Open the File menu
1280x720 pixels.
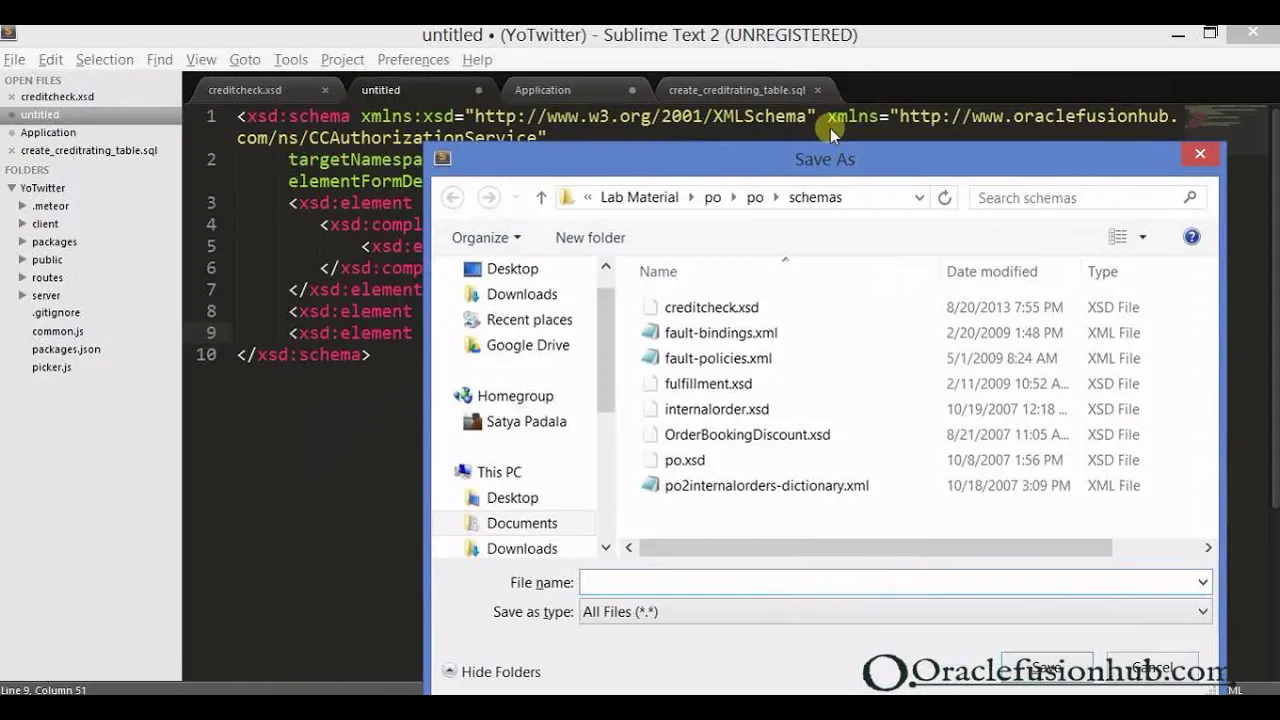[14, 60]
